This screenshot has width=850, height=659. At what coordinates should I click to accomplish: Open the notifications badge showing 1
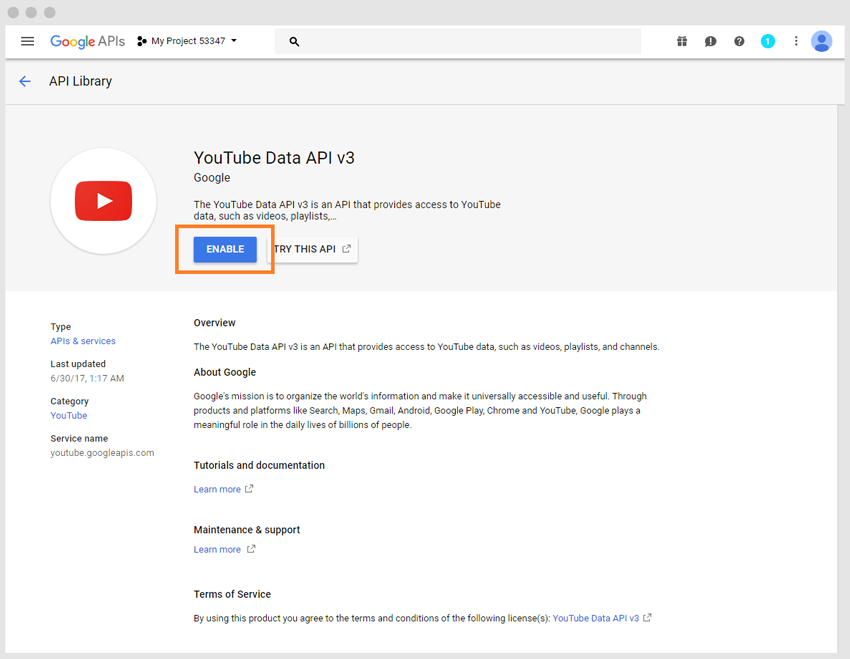click(x=768, y=41)
